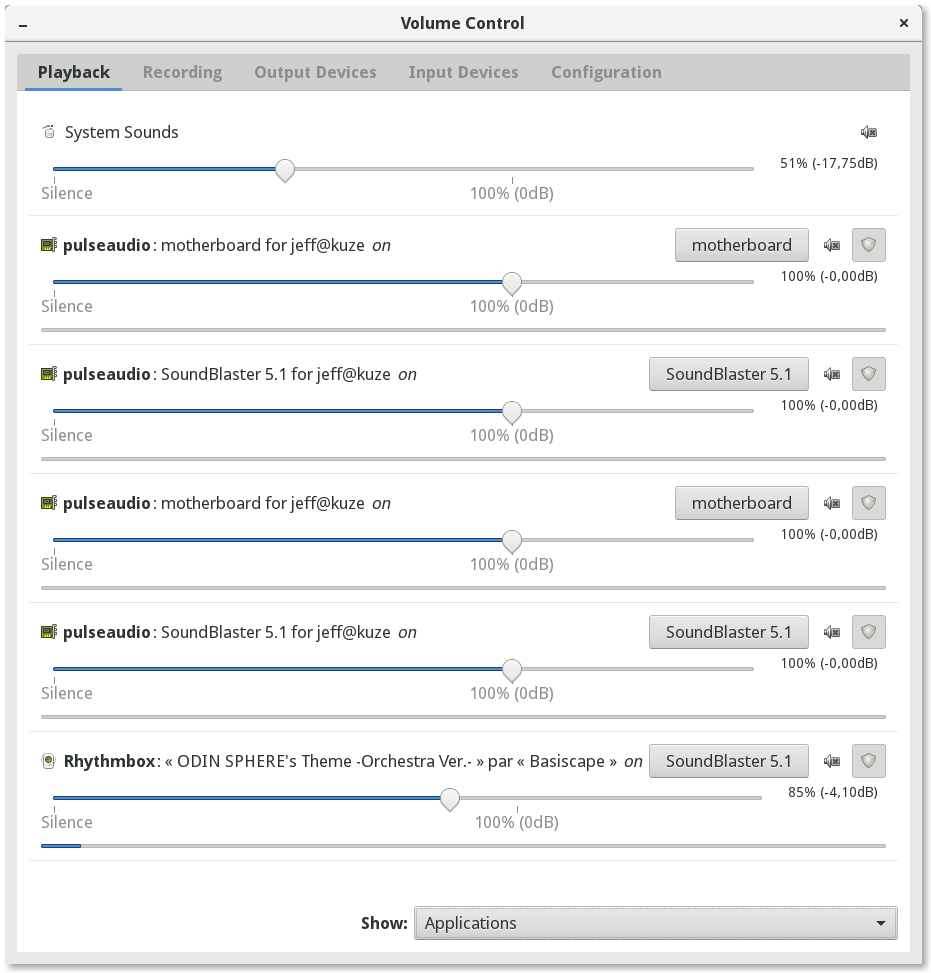Mute the first motherboard pulseaudio stream
This screenshot has width=931, height=973.
coord(831,245)
